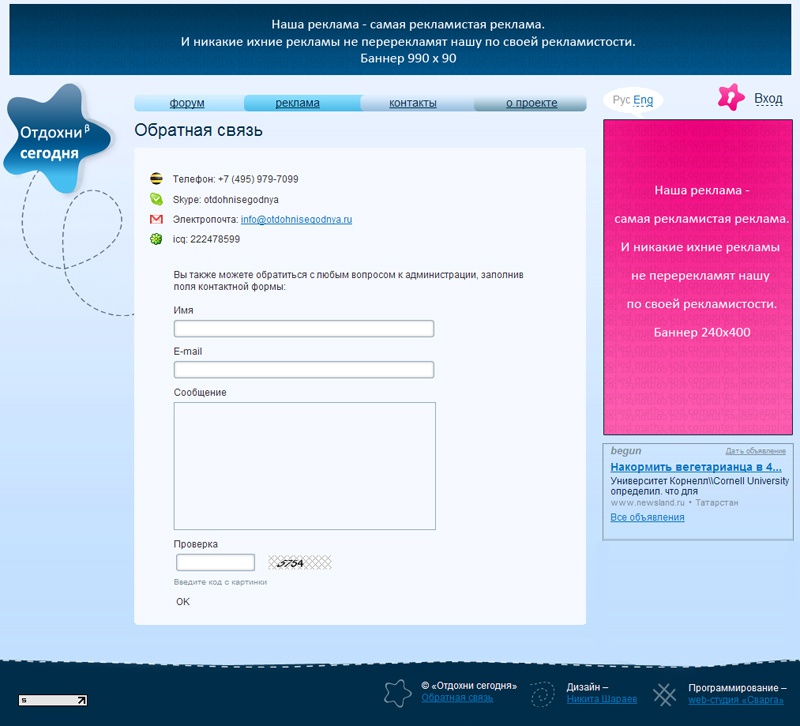800x726 pixels.
Task: Switch to the реклама tab
Action: click(298, 103)
